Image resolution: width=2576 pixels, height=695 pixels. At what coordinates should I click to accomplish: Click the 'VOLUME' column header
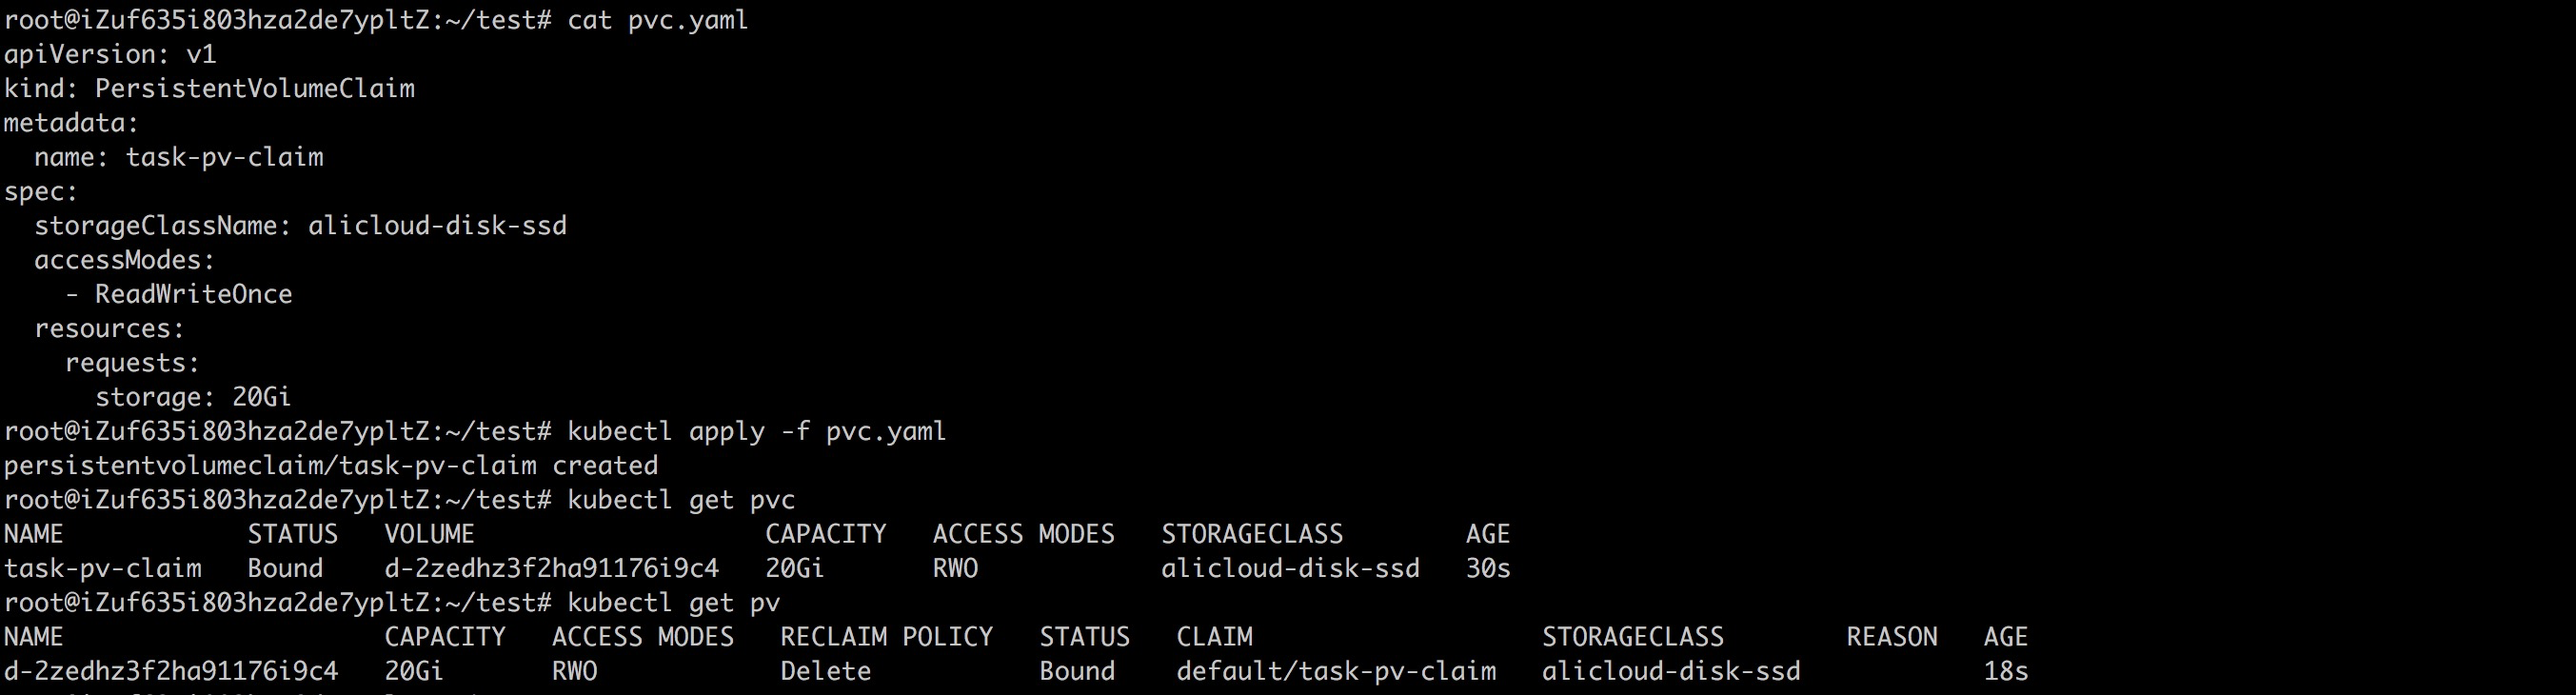tap(429, 534)
